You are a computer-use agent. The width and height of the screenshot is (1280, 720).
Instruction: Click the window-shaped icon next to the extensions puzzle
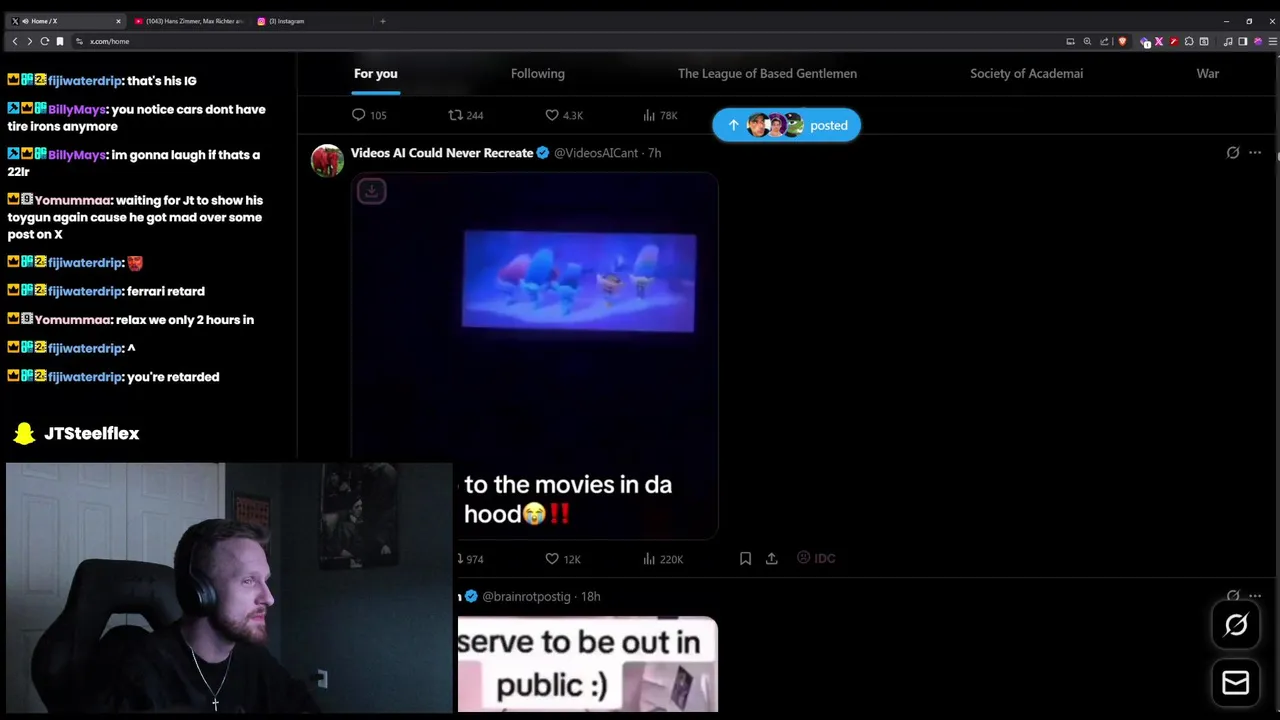coord(1204,41)
